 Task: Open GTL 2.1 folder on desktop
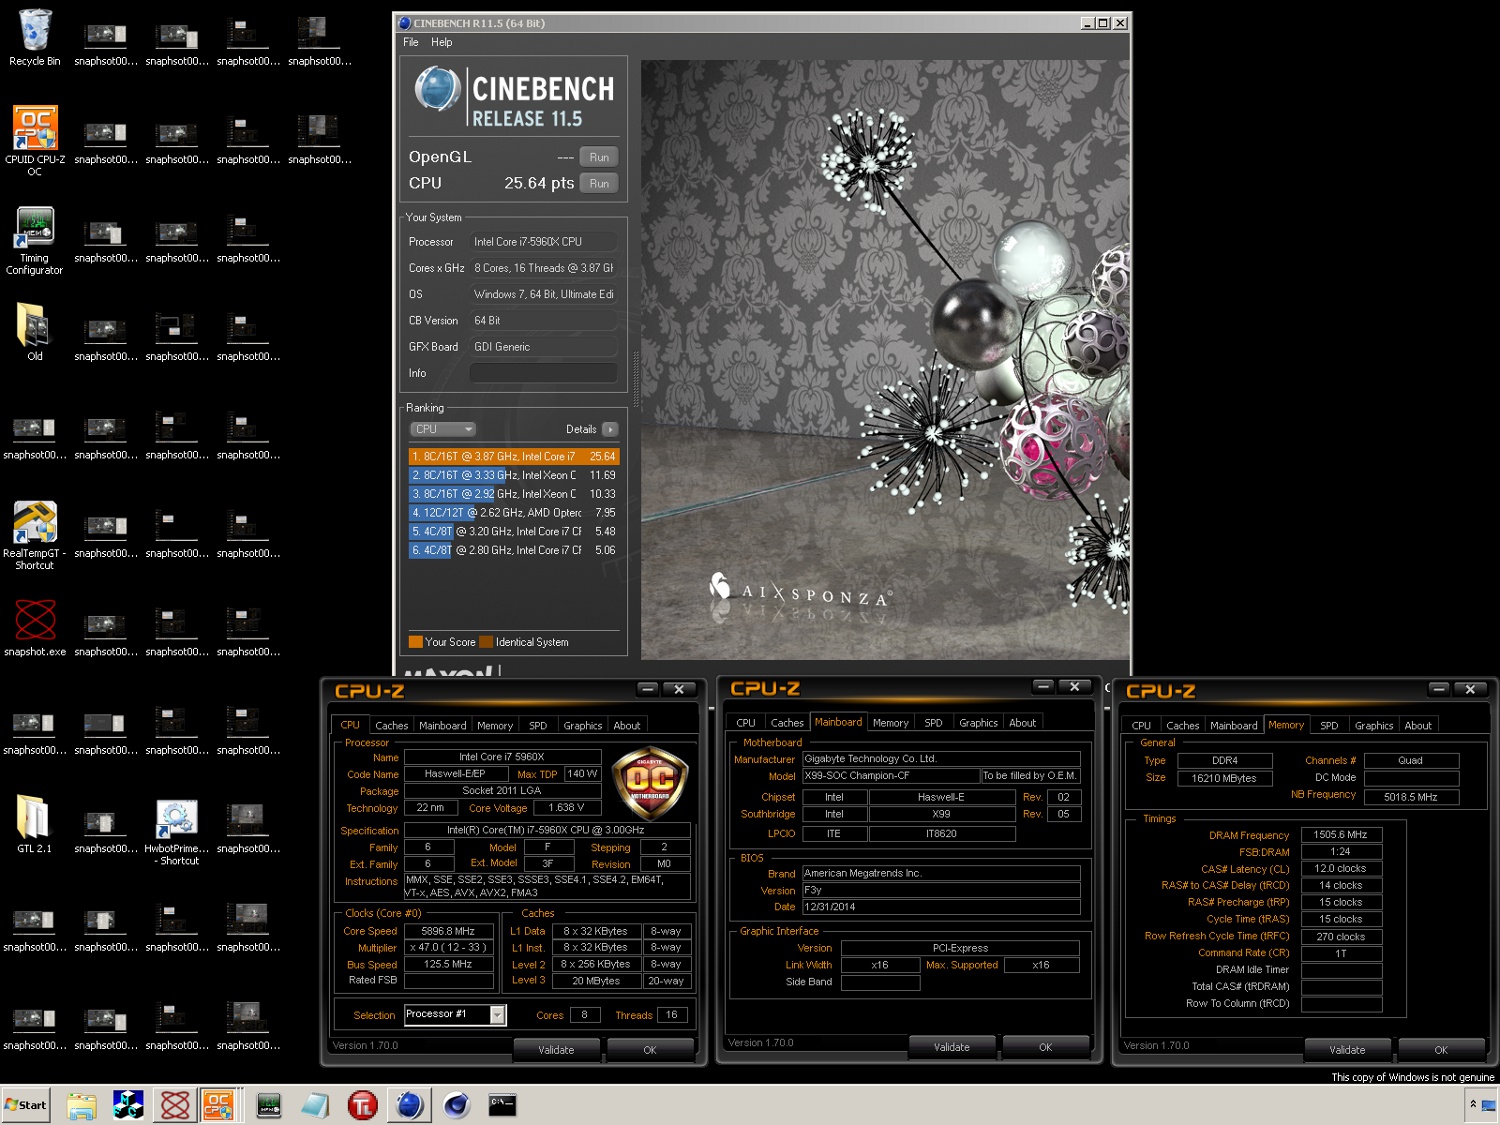(34, 824)
